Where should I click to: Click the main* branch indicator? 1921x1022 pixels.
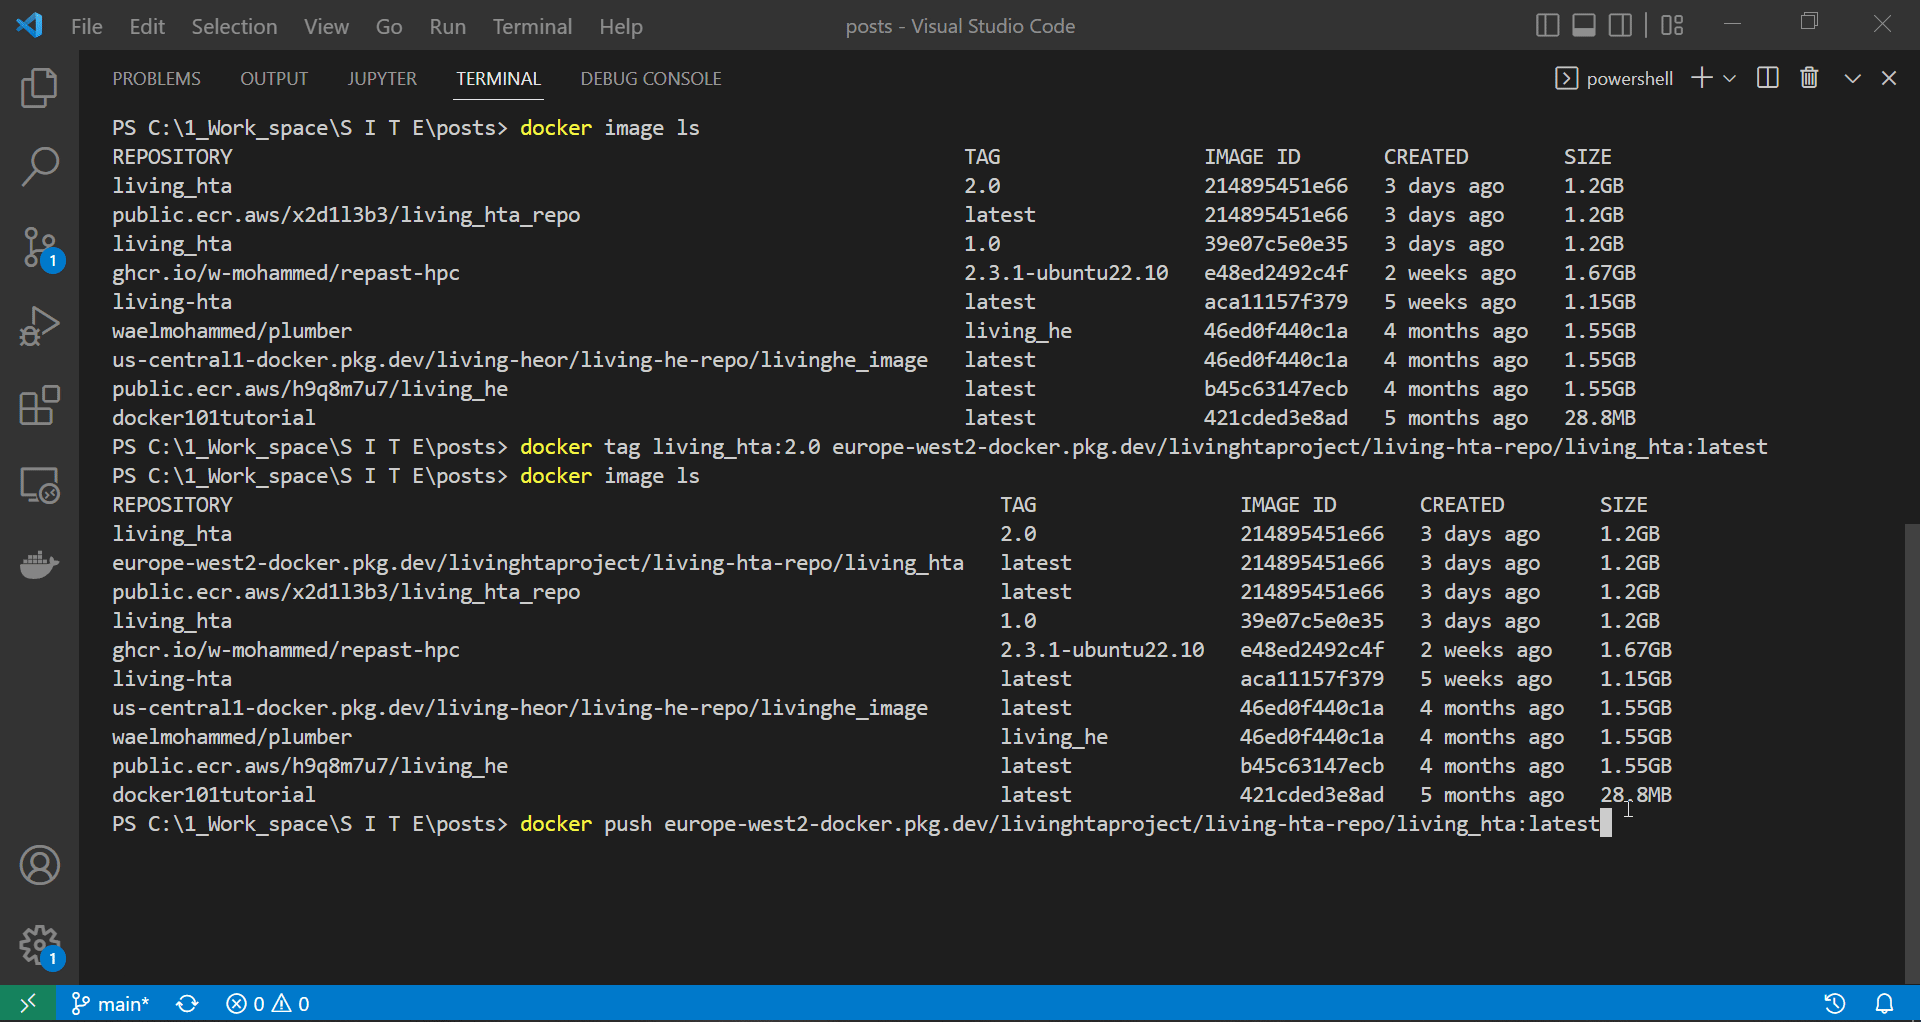110,1003
